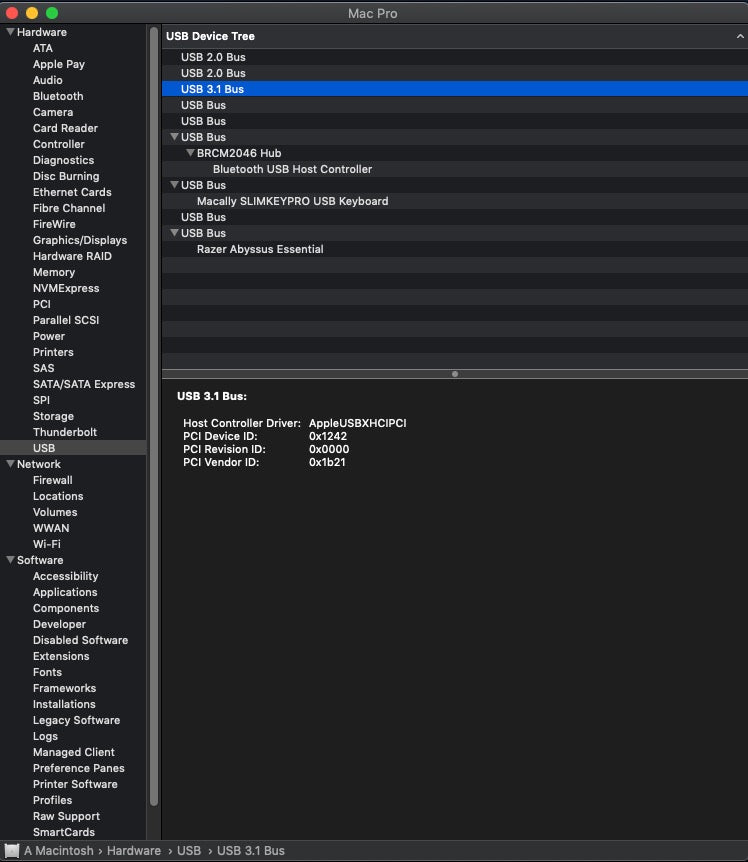
Task: Show the Wi-Fi network information
Action: 46,544
